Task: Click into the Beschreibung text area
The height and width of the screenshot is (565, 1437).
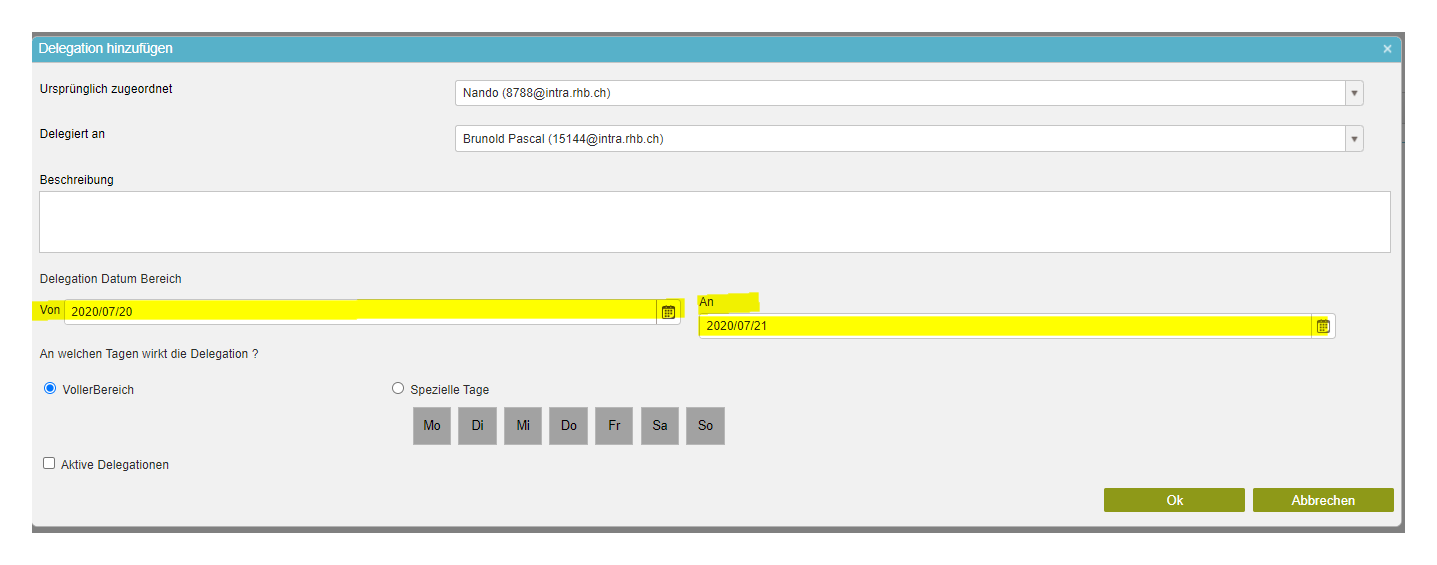Action: 714,222
